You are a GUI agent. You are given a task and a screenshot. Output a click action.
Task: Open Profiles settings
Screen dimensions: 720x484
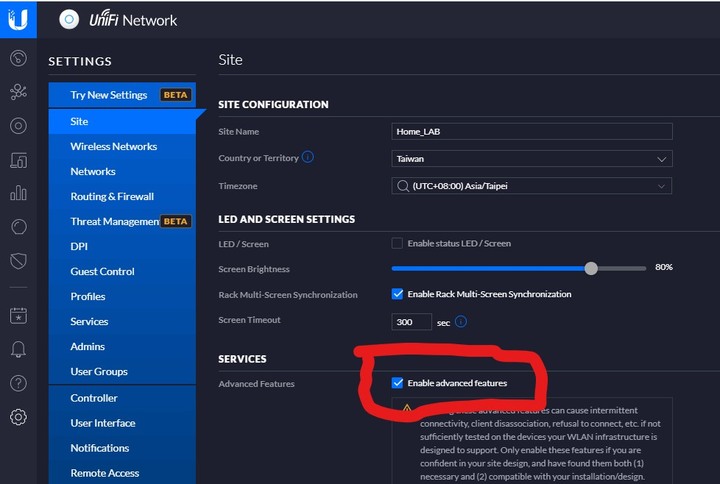point(123,297)
